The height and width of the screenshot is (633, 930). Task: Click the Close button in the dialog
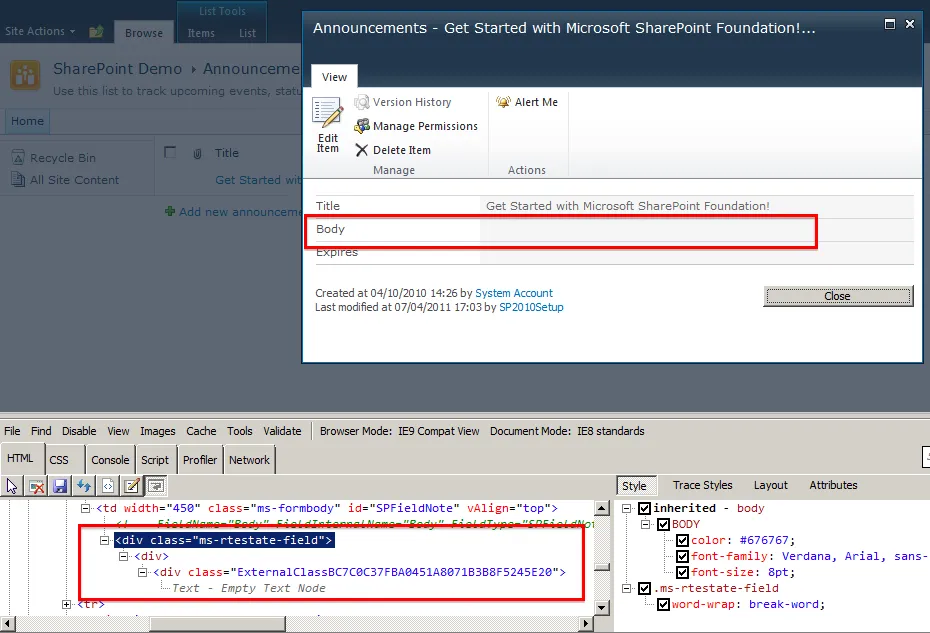click(837, 296)
